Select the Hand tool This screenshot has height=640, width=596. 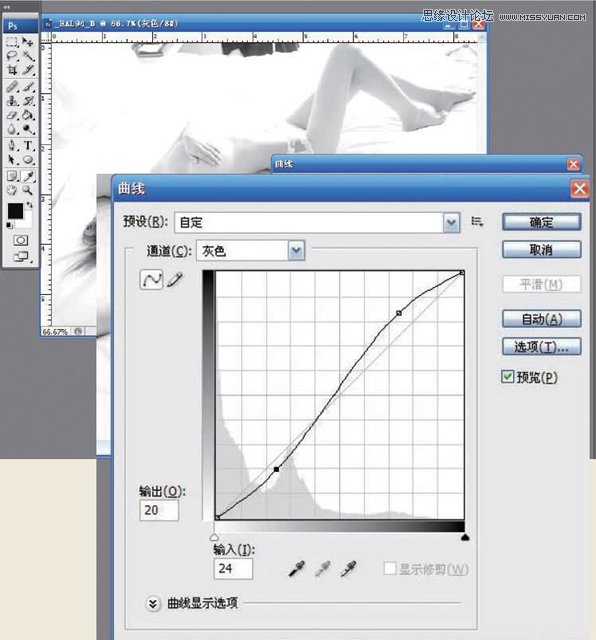pos(12,190)
